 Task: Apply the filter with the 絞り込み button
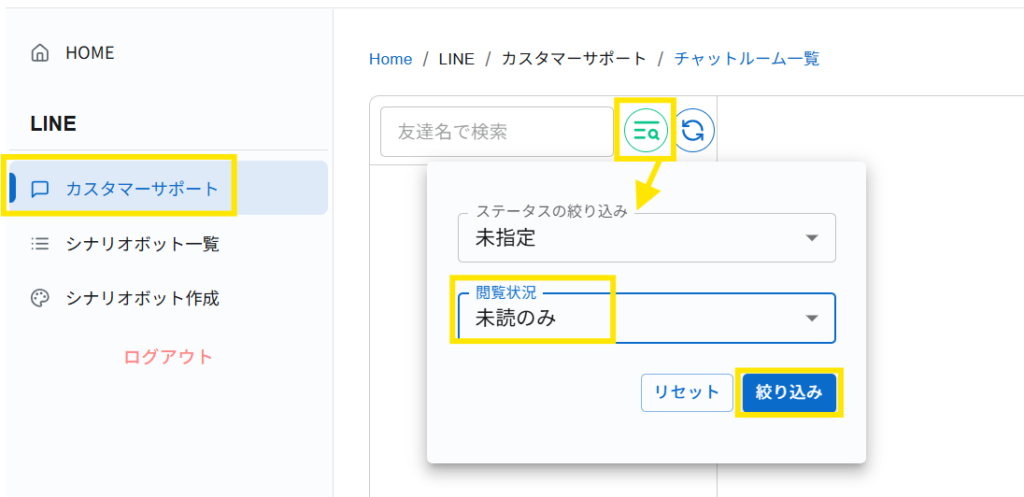(789, 392)
